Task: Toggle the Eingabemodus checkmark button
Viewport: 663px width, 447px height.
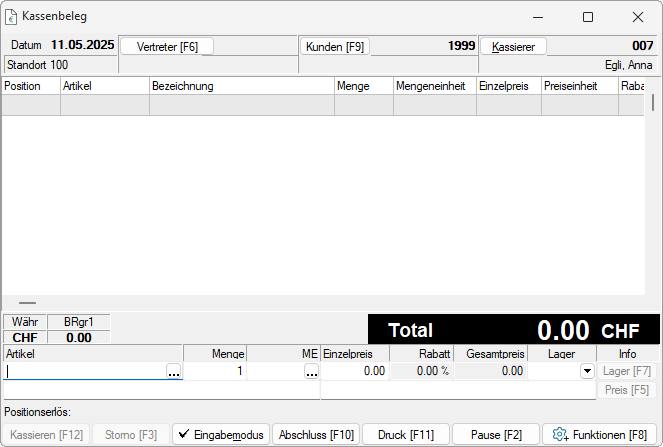Action: click(221, 434)
